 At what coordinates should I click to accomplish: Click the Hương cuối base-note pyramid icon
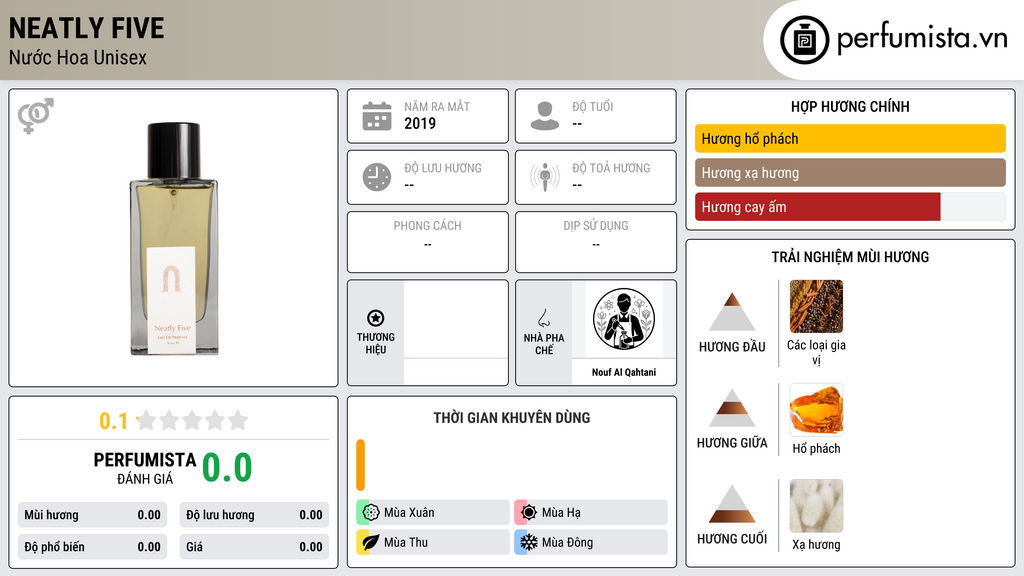[732, 504]
